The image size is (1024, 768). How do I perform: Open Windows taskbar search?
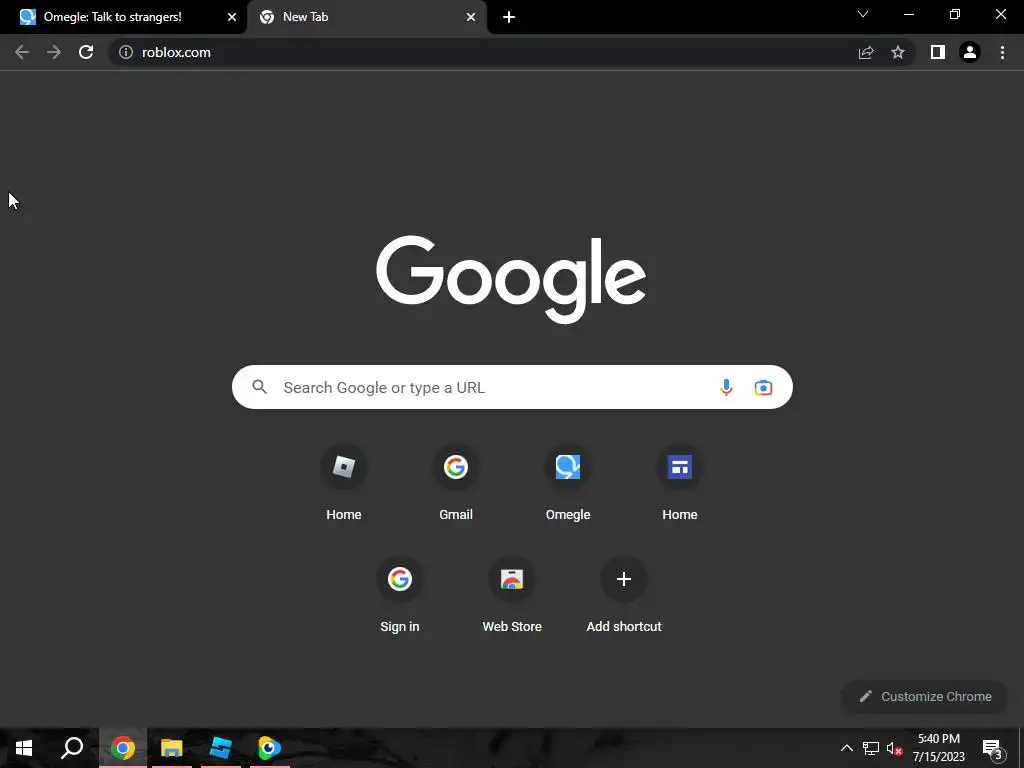(x=72, y=748)
